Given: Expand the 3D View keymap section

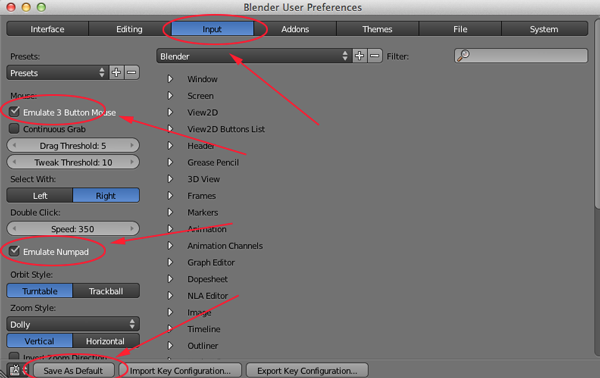Looking at the screenshot, I should tap(170, 179).
